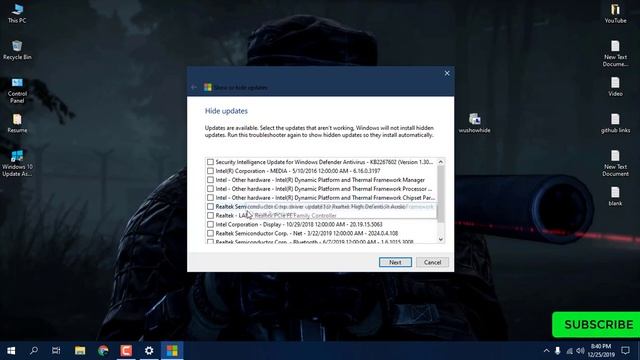The width and height of the screenshot is (640, 360).
Task: Cancel the Hide updates dialog
Action: pos(432,262)
